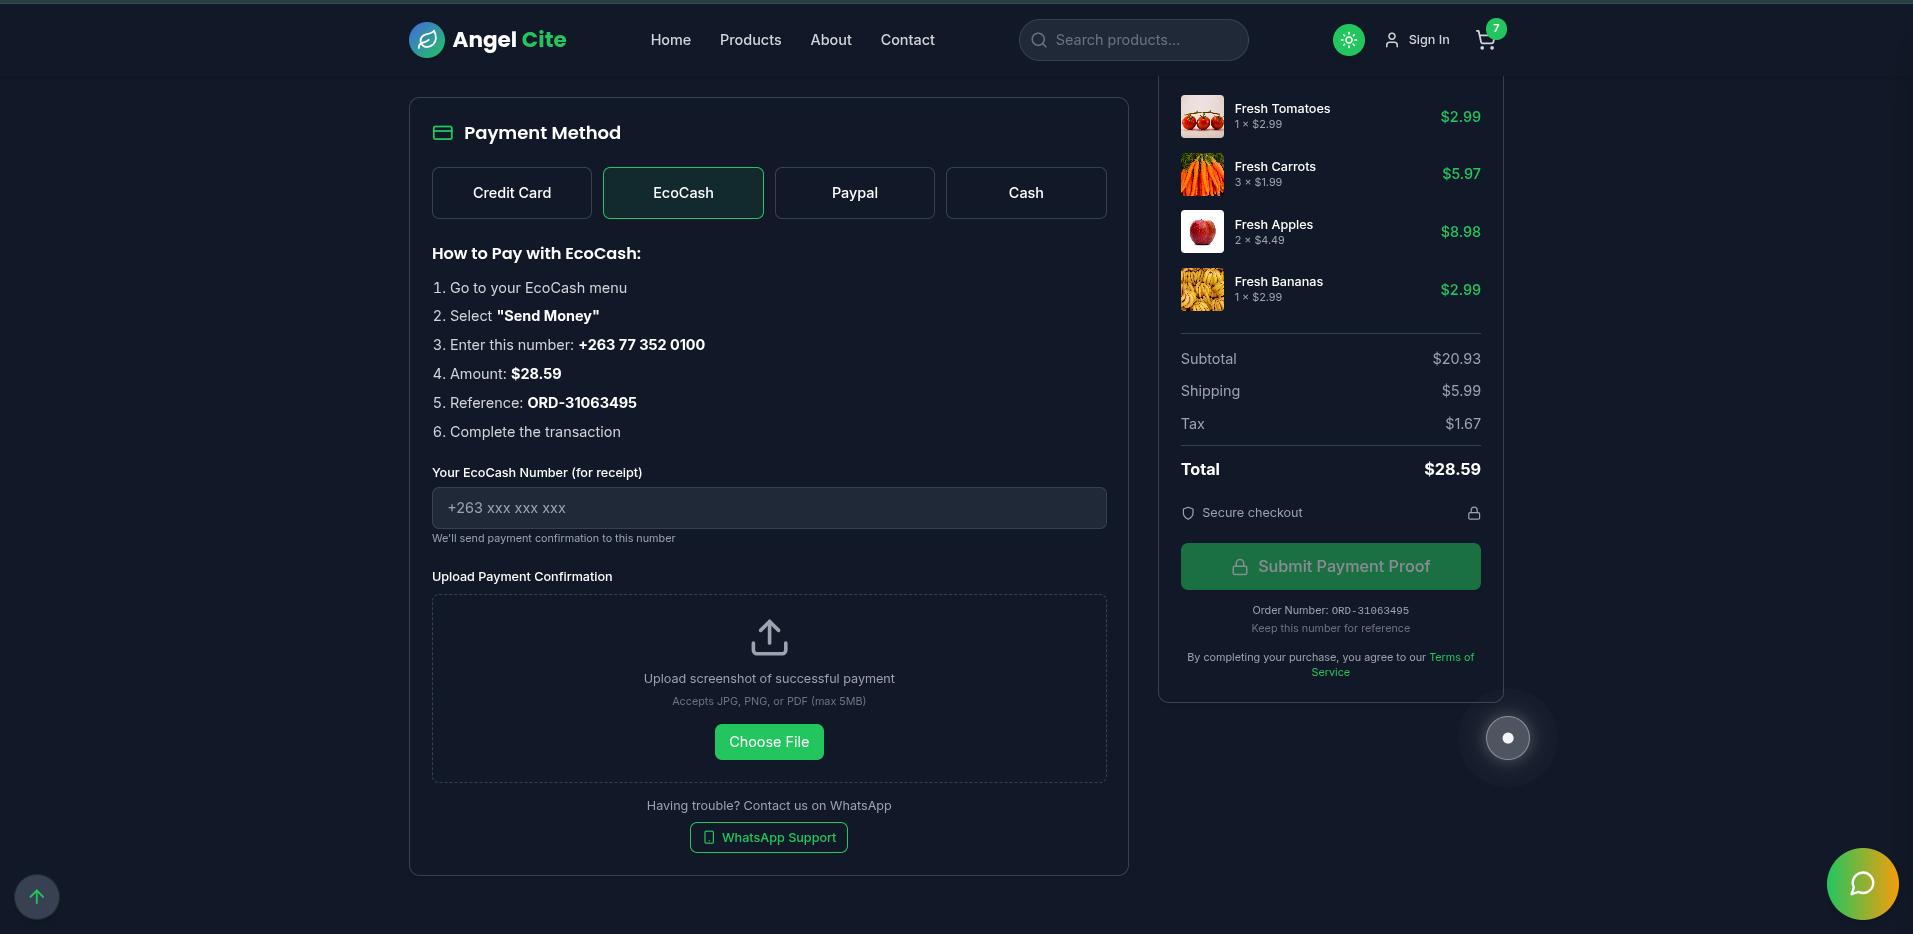The width and height of the screenshot is (1913, 934).
Task: Click the Fresh Carrots thumbnail image
Action: pyautogui.click(x=1202, y=175)
